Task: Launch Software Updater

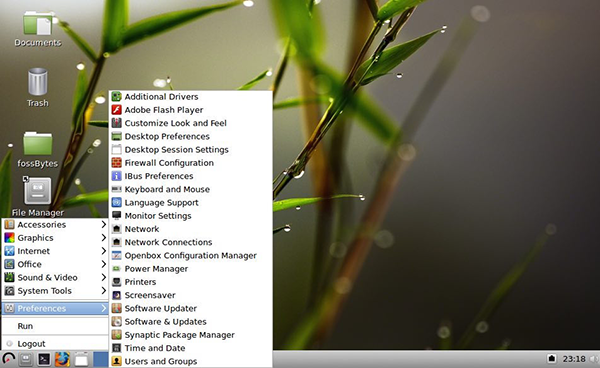Action: (x=191, y=308)
